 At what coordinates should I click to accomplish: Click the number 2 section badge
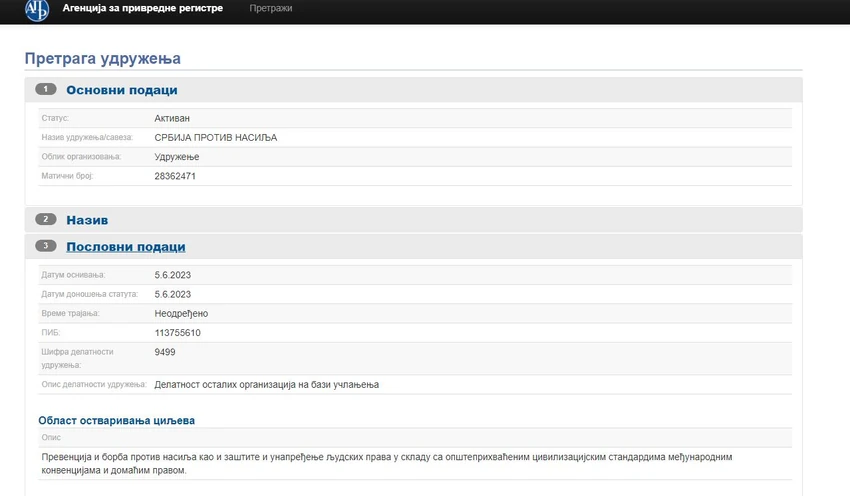coord(46,219)
